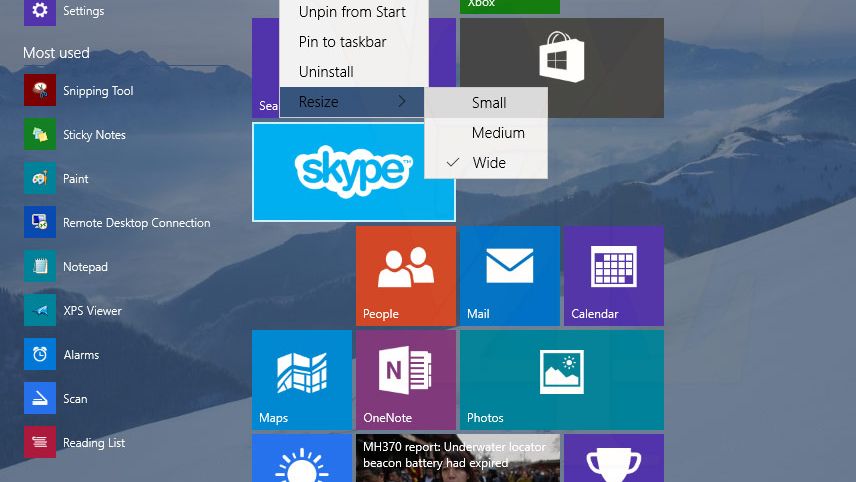Viewport: 856px width, 482px height.
Task: Click the Snipping Tool text label
Action: [98, 91]
